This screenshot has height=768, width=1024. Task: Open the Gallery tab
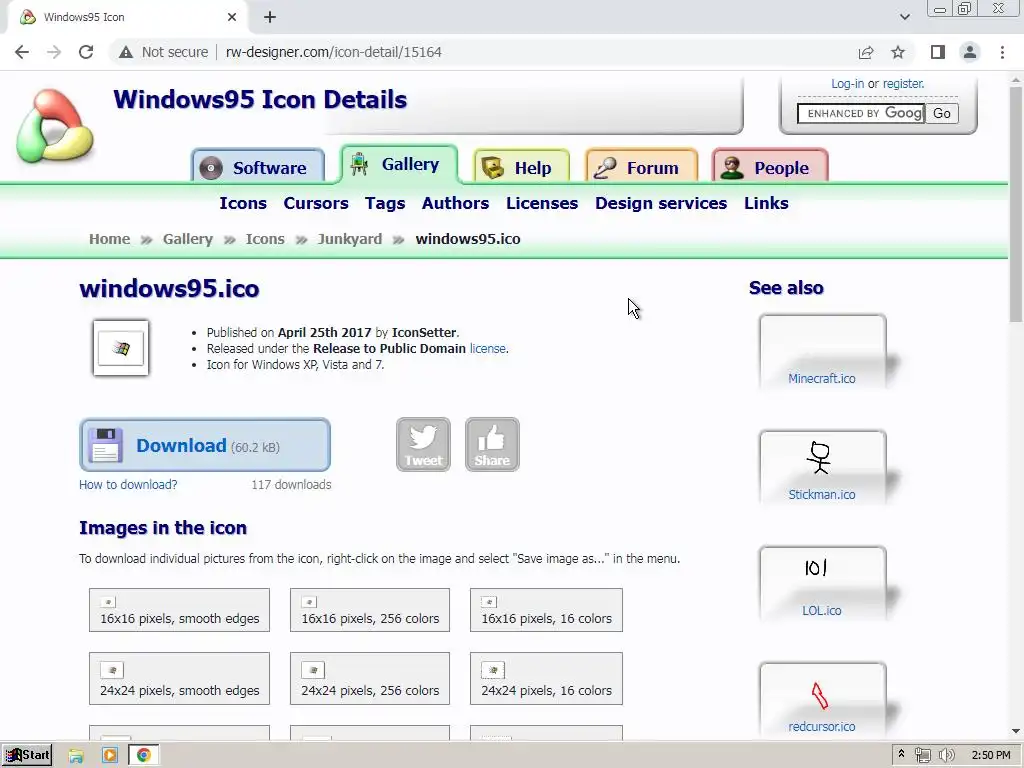399,164
